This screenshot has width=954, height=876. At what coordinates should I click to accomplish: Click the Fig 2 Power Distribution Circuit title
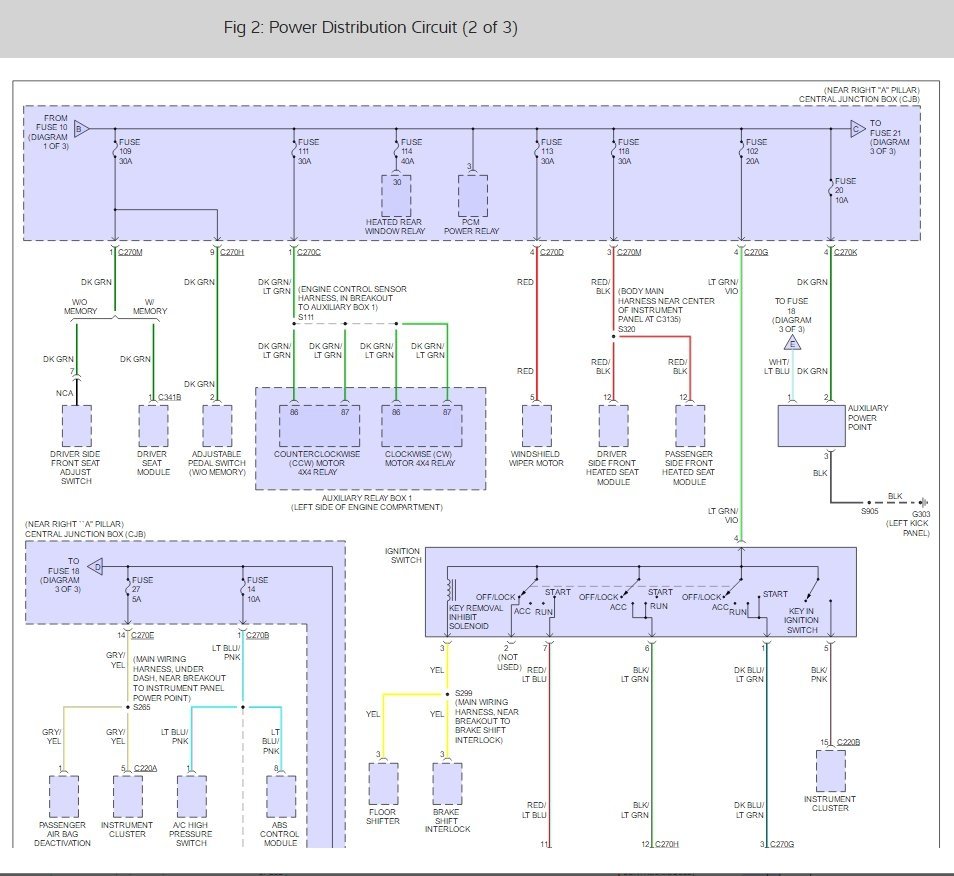371,28
